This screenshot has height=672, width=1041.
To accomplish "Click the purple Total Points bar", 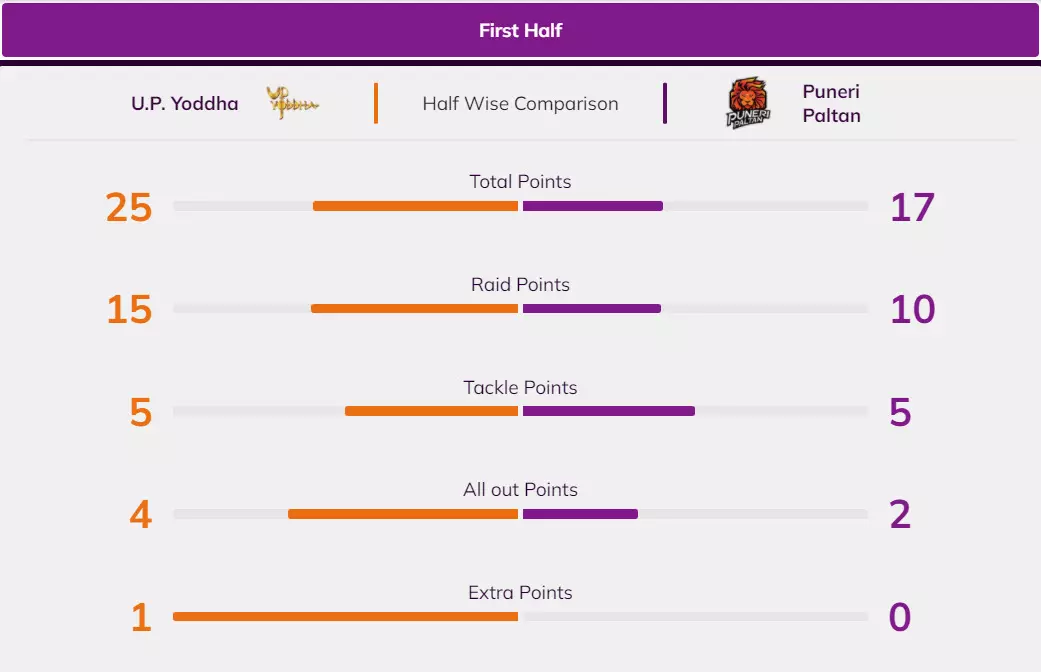I will tap(592, 206).
